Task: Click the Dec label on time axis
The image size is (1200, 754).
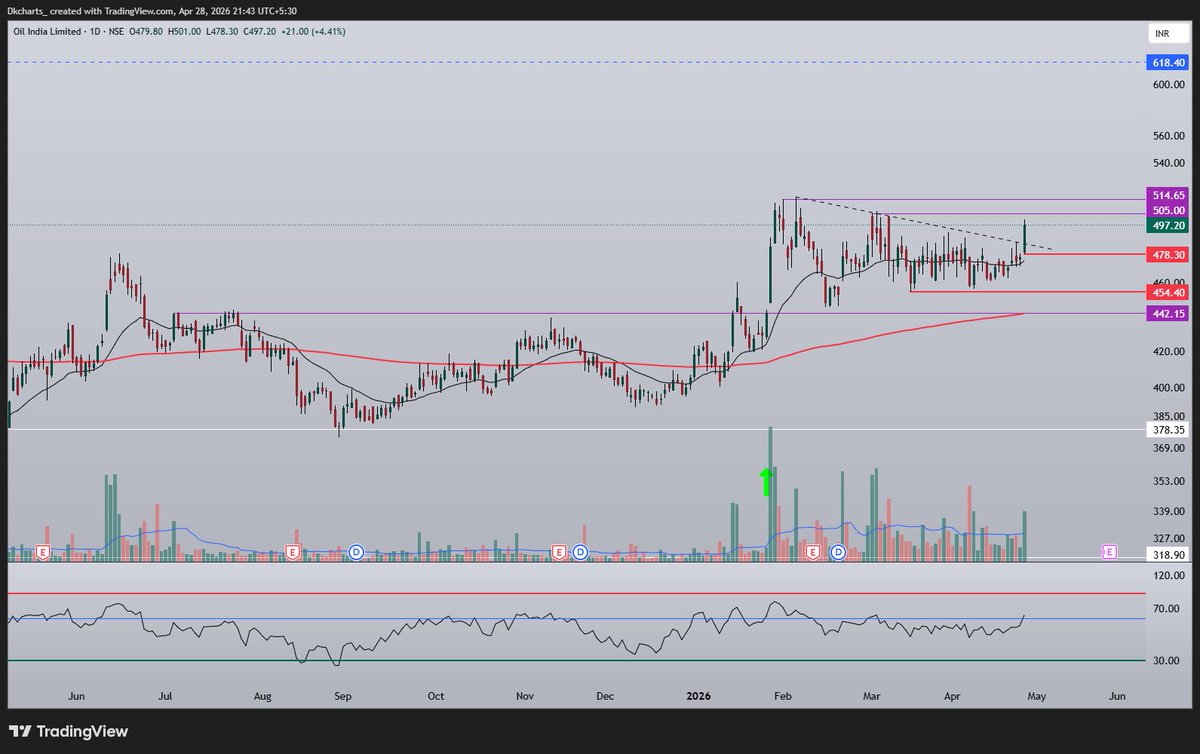Action: [x=604, y=695]
